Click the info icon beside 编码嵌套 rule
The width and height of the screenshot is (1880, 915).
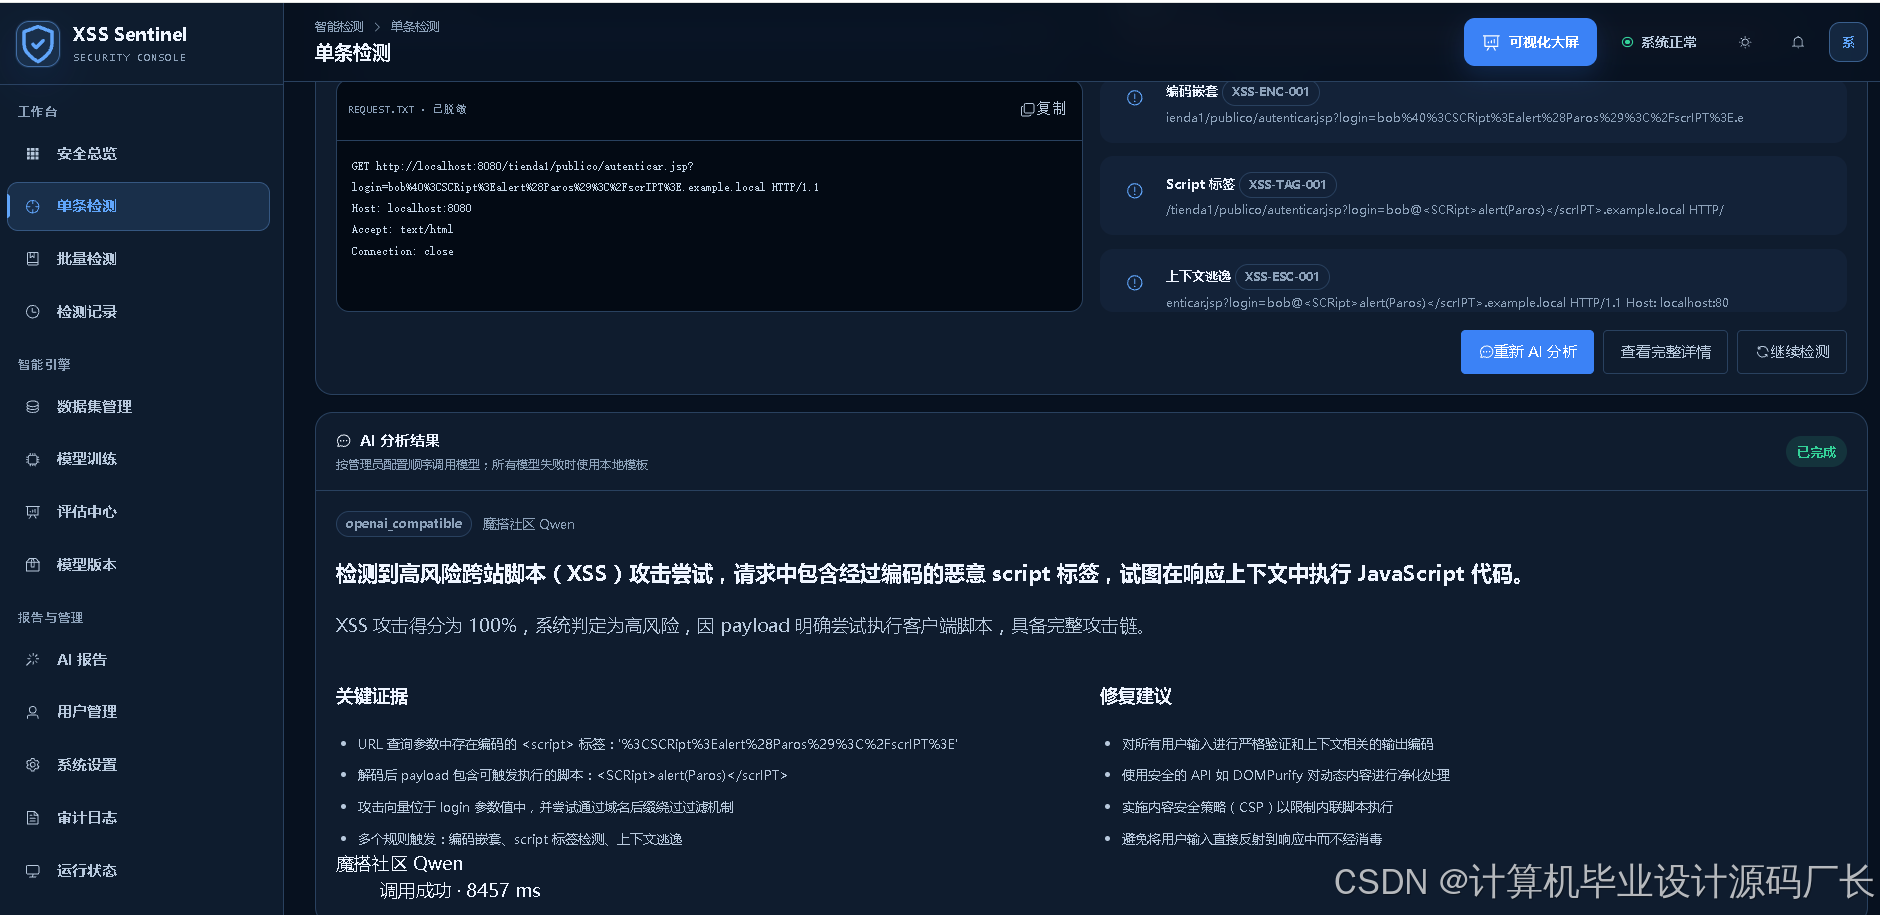tap(1135, 98)
